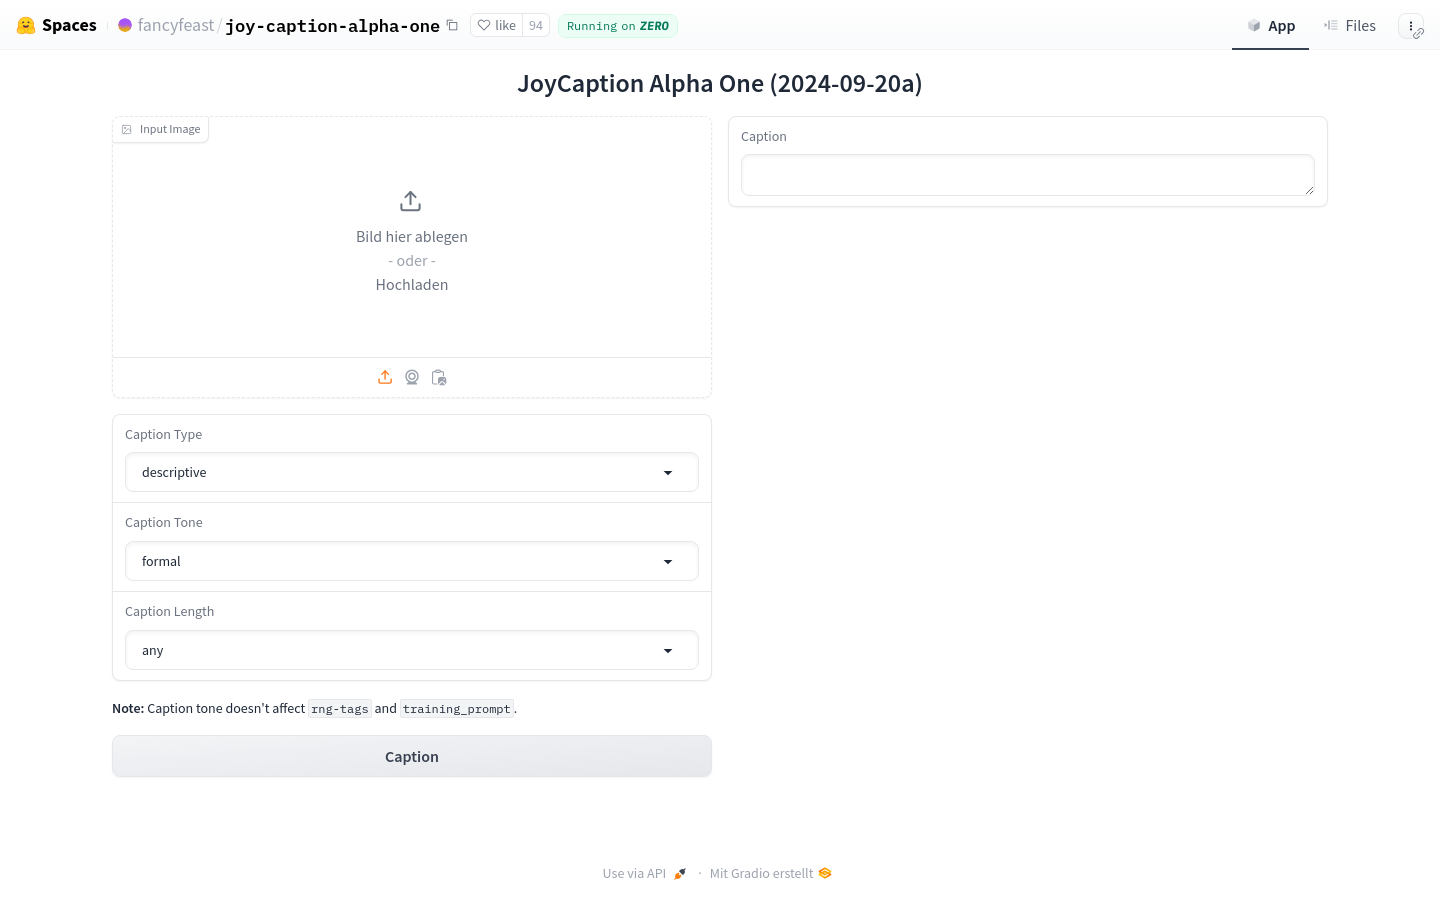Click the Input Image label icon
Viewport: 1440px width, 900px height.
coord(127,129)
